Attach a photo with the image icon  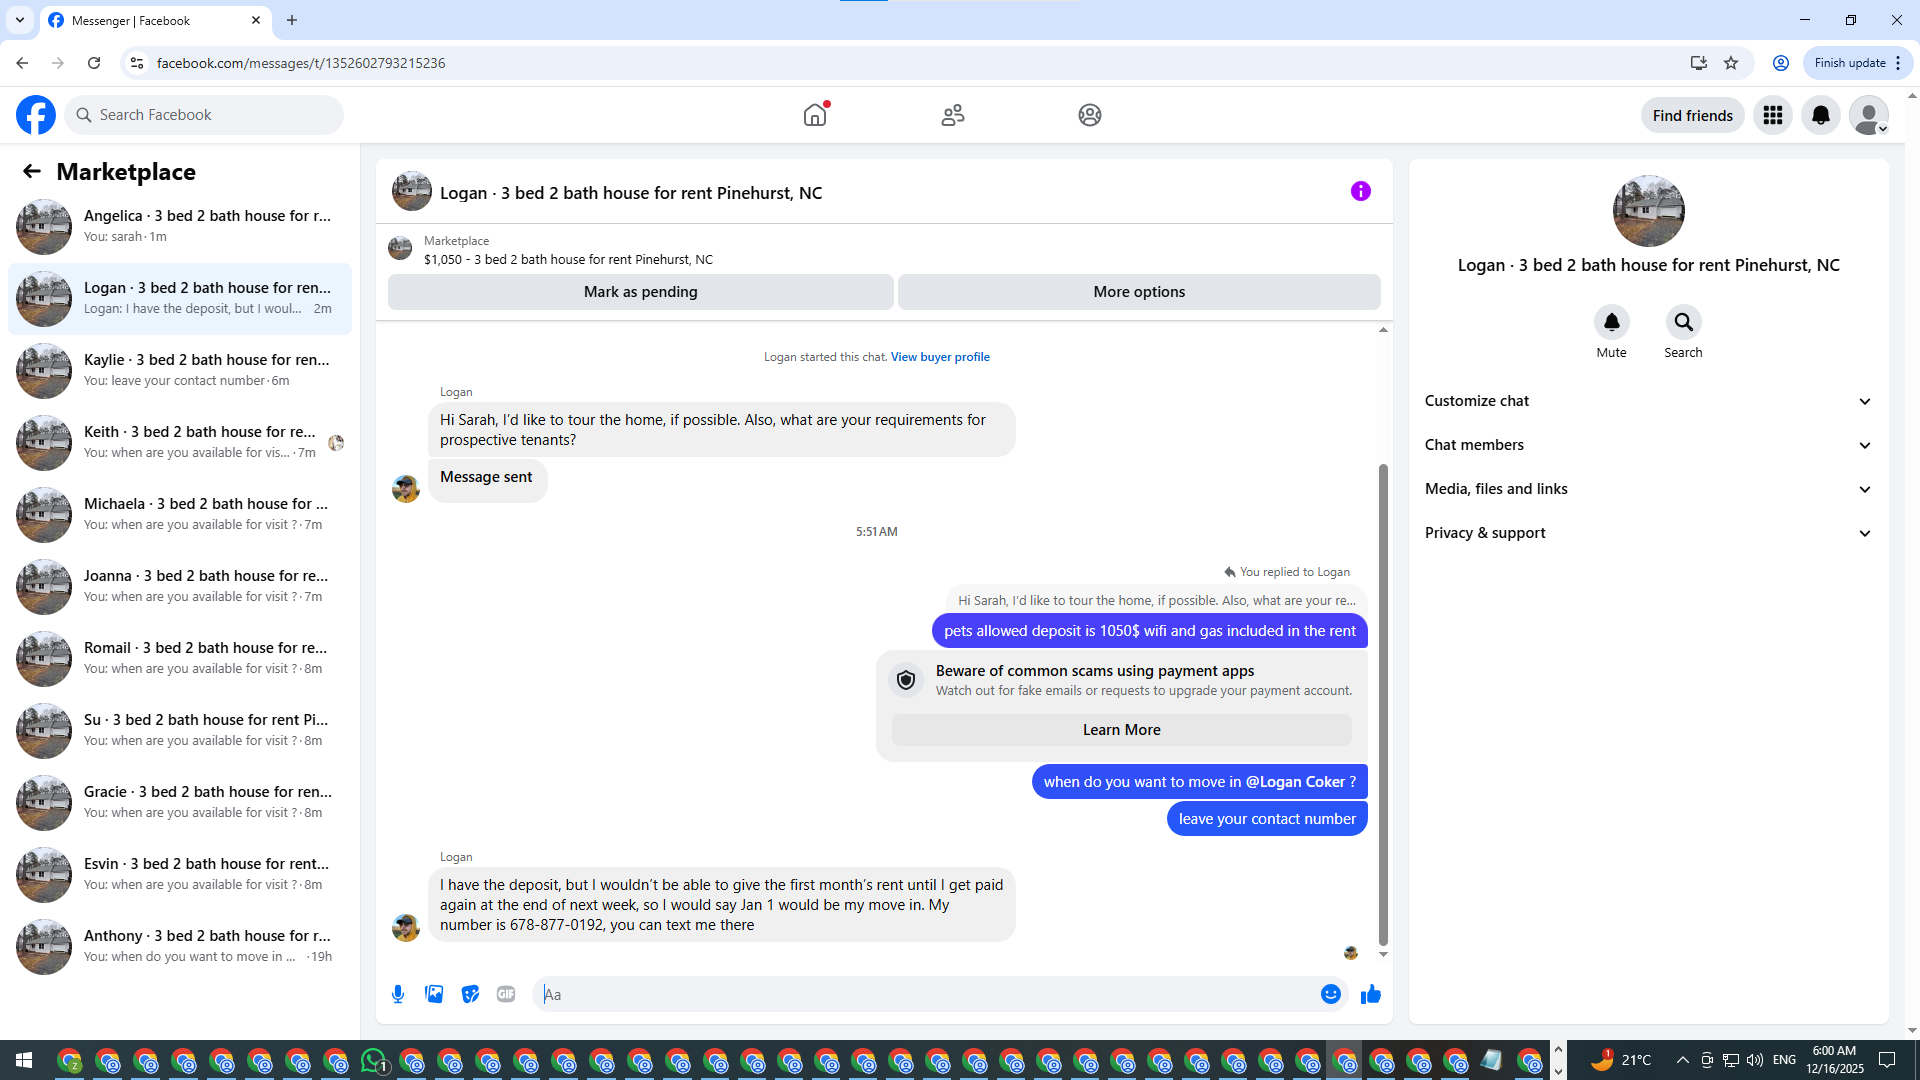point(434,994)
